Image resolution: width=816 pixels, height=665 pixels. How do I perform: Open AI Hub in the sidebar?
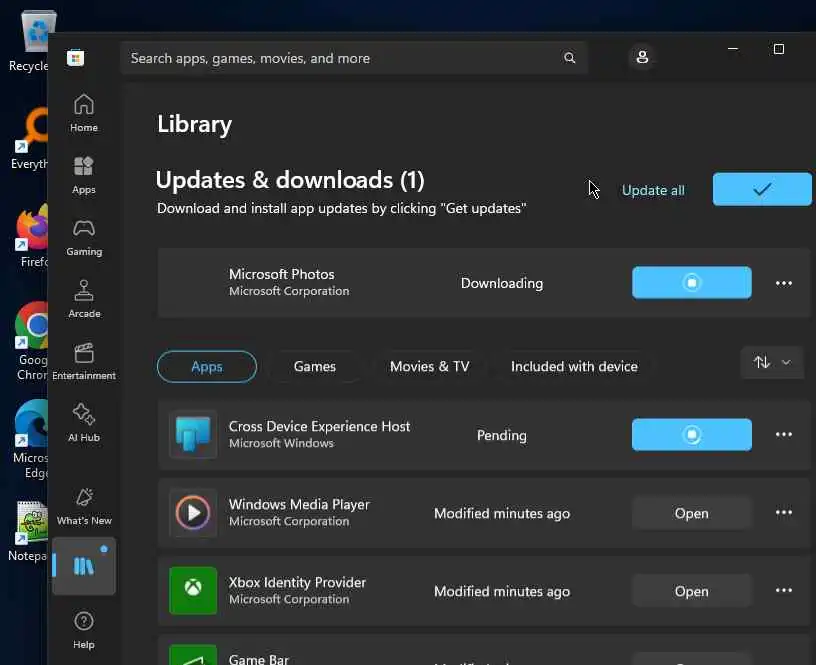(84, 423)
